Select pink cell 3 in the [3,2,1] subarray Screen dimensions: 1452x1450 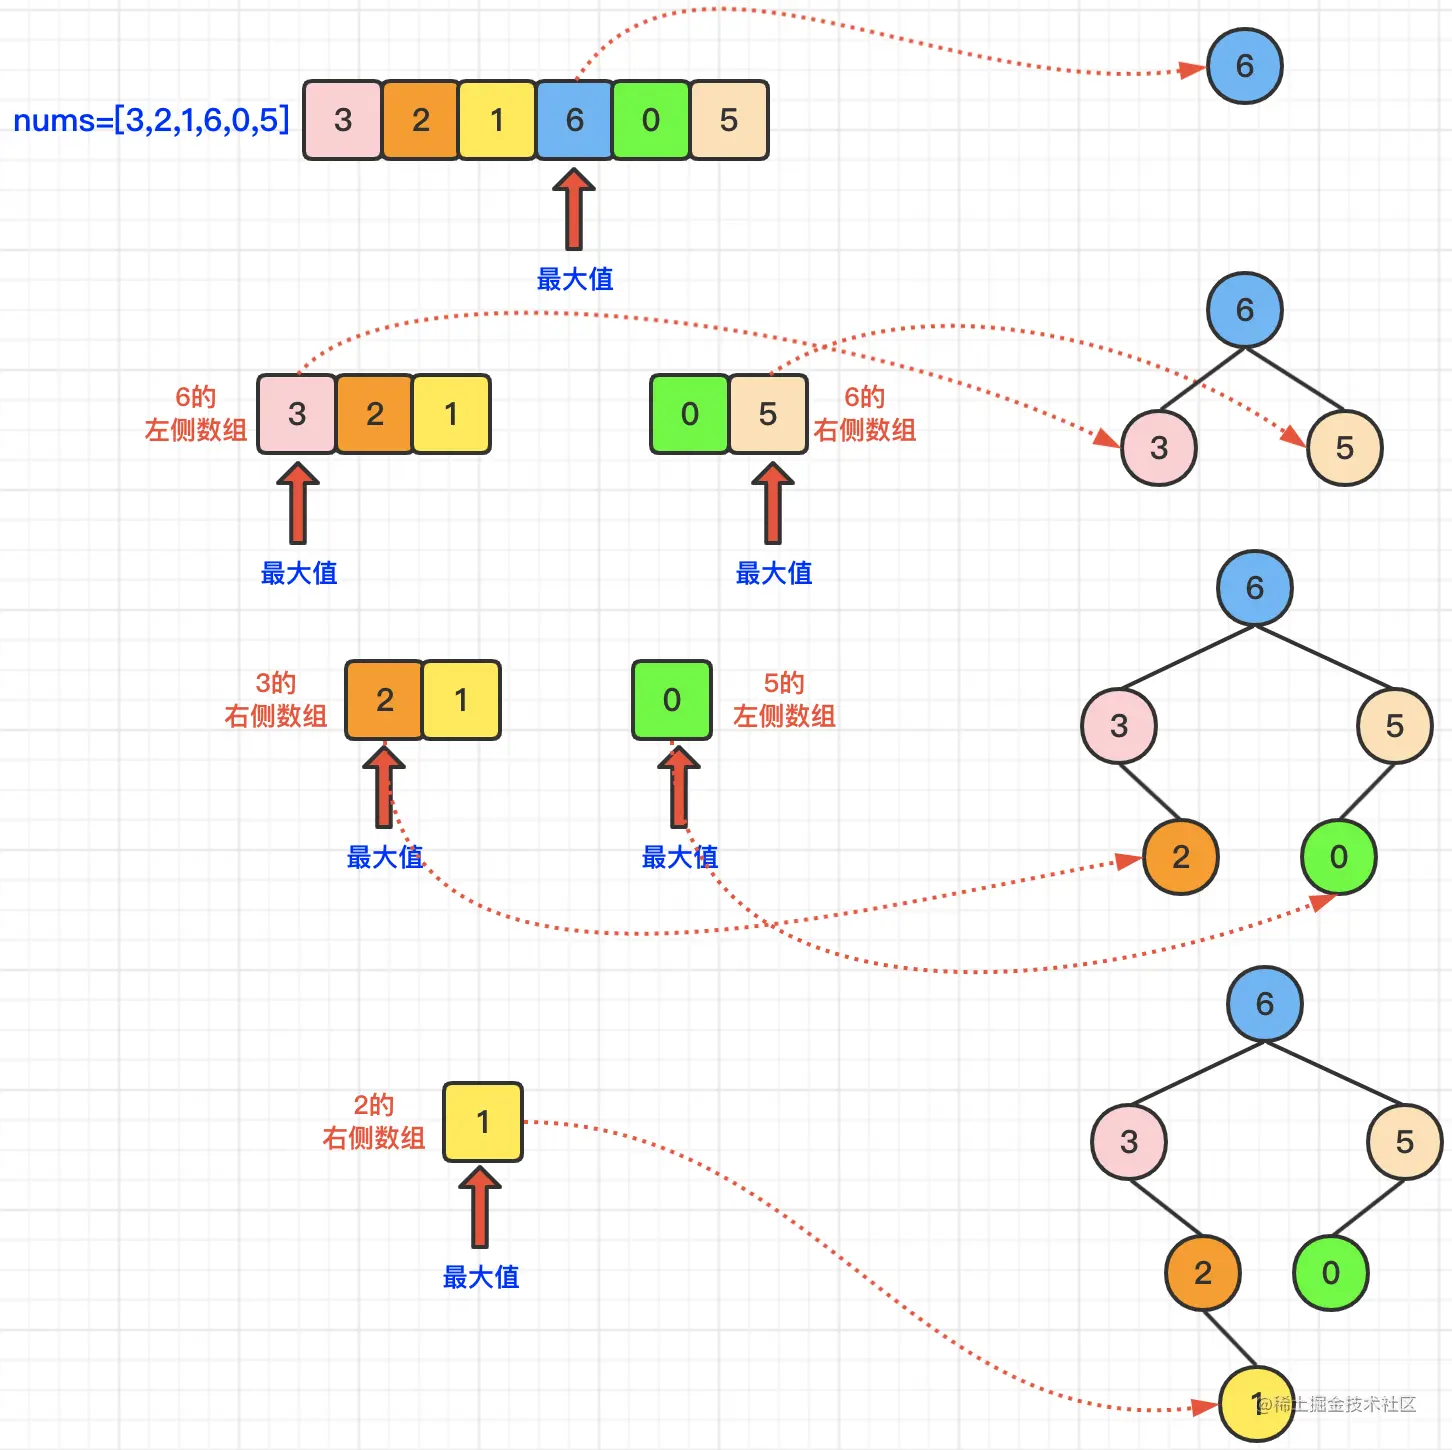[297, 414]
